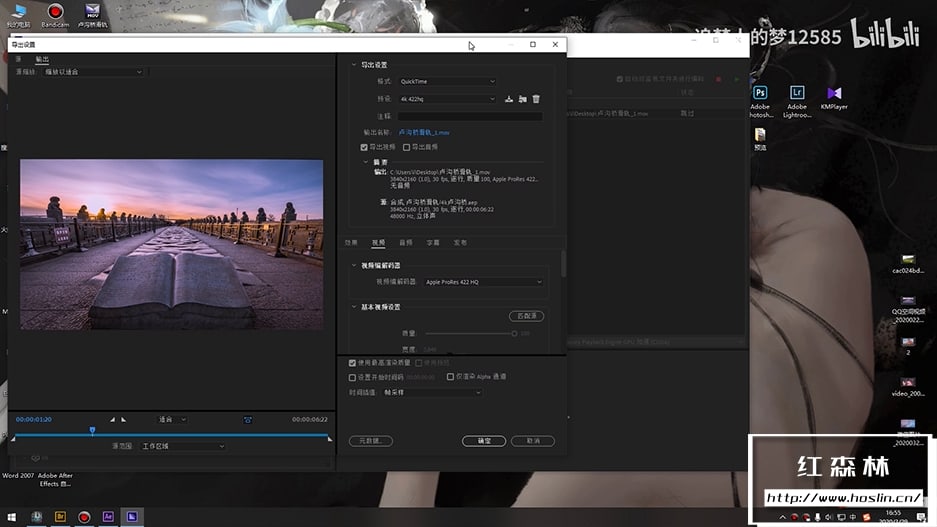Viewport: 937px width, 527px height.
Task: Open the 4k 422hq preset dropdown
Action: pyautogui.click(x=447, y=99)
